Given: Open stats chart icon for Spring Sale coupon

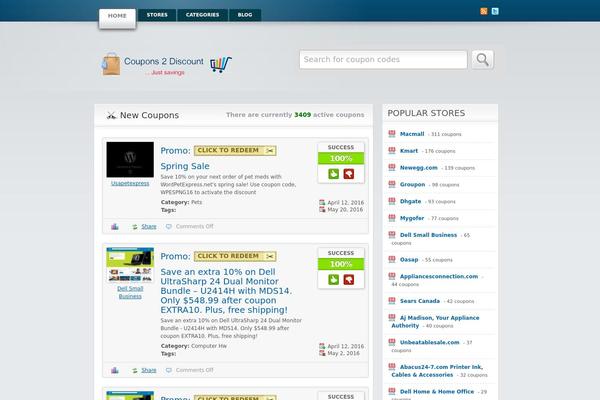Looking at the screenshot, I should pos(115,227).
